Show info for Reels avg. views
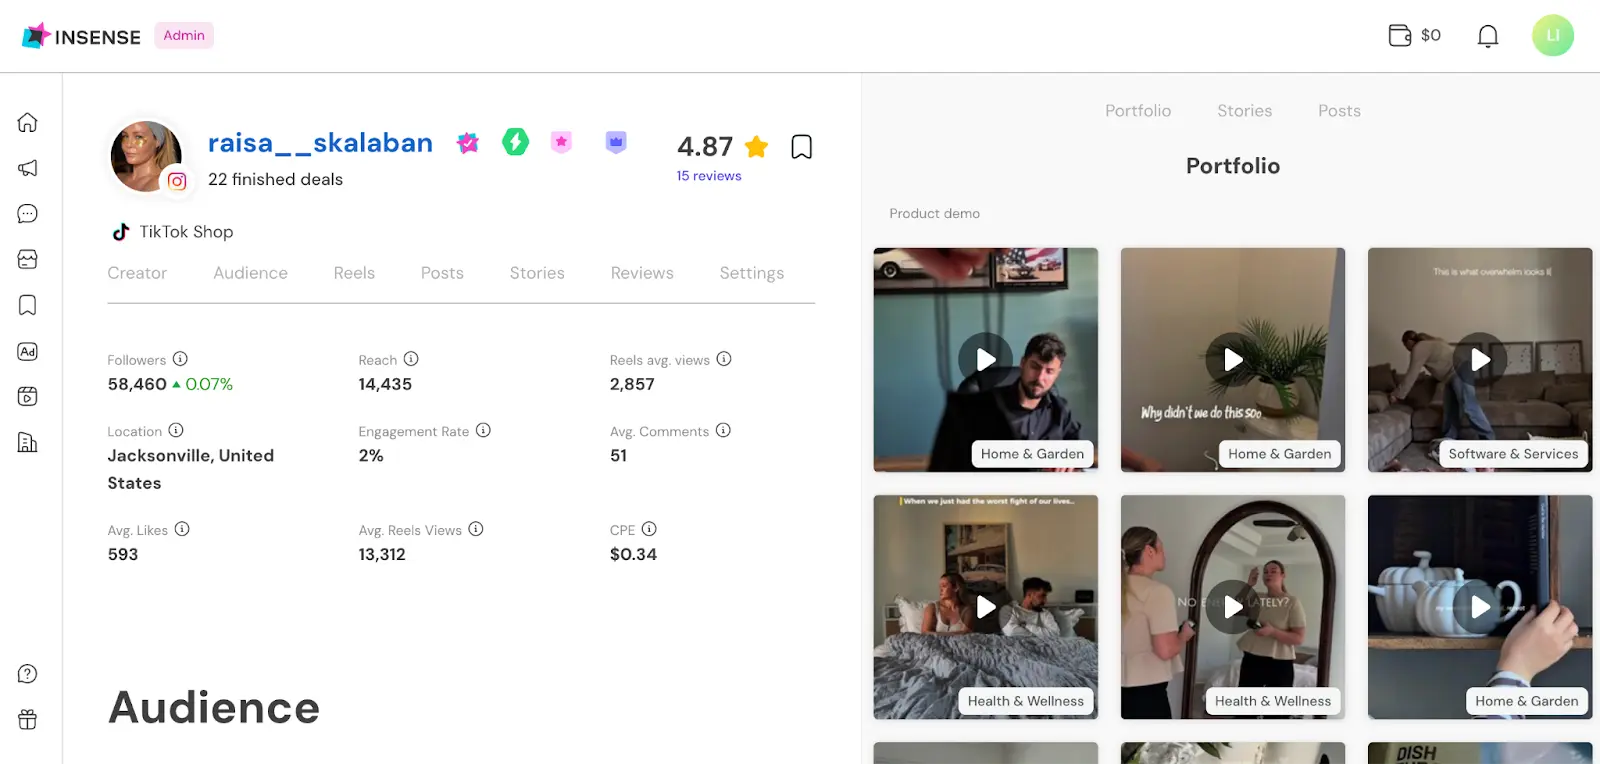This screenshot has height=764, width=1600. click(x=724, y=359)
